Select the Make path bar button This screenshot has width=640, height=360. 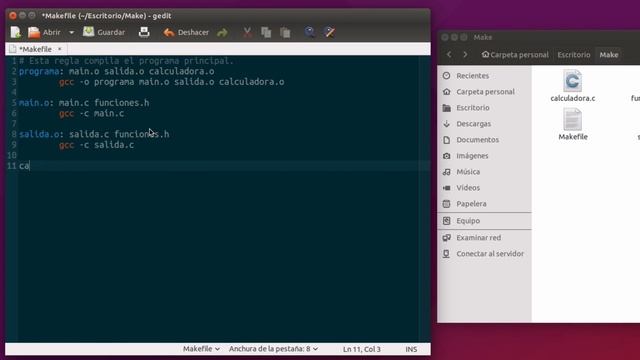click(x=609, y=55)
